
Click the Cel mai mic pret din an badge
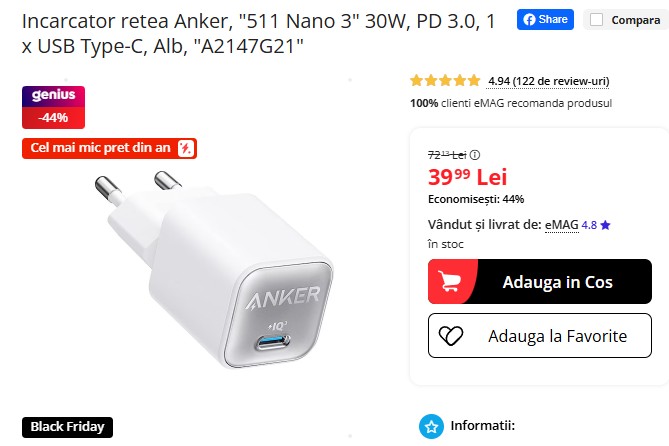pyautogui.click(x=109, y=148)
